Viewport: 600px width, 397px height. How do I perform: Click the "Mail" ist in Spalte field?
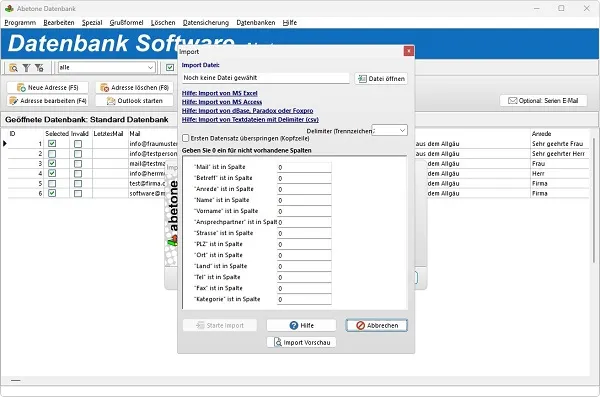point(304,167)
